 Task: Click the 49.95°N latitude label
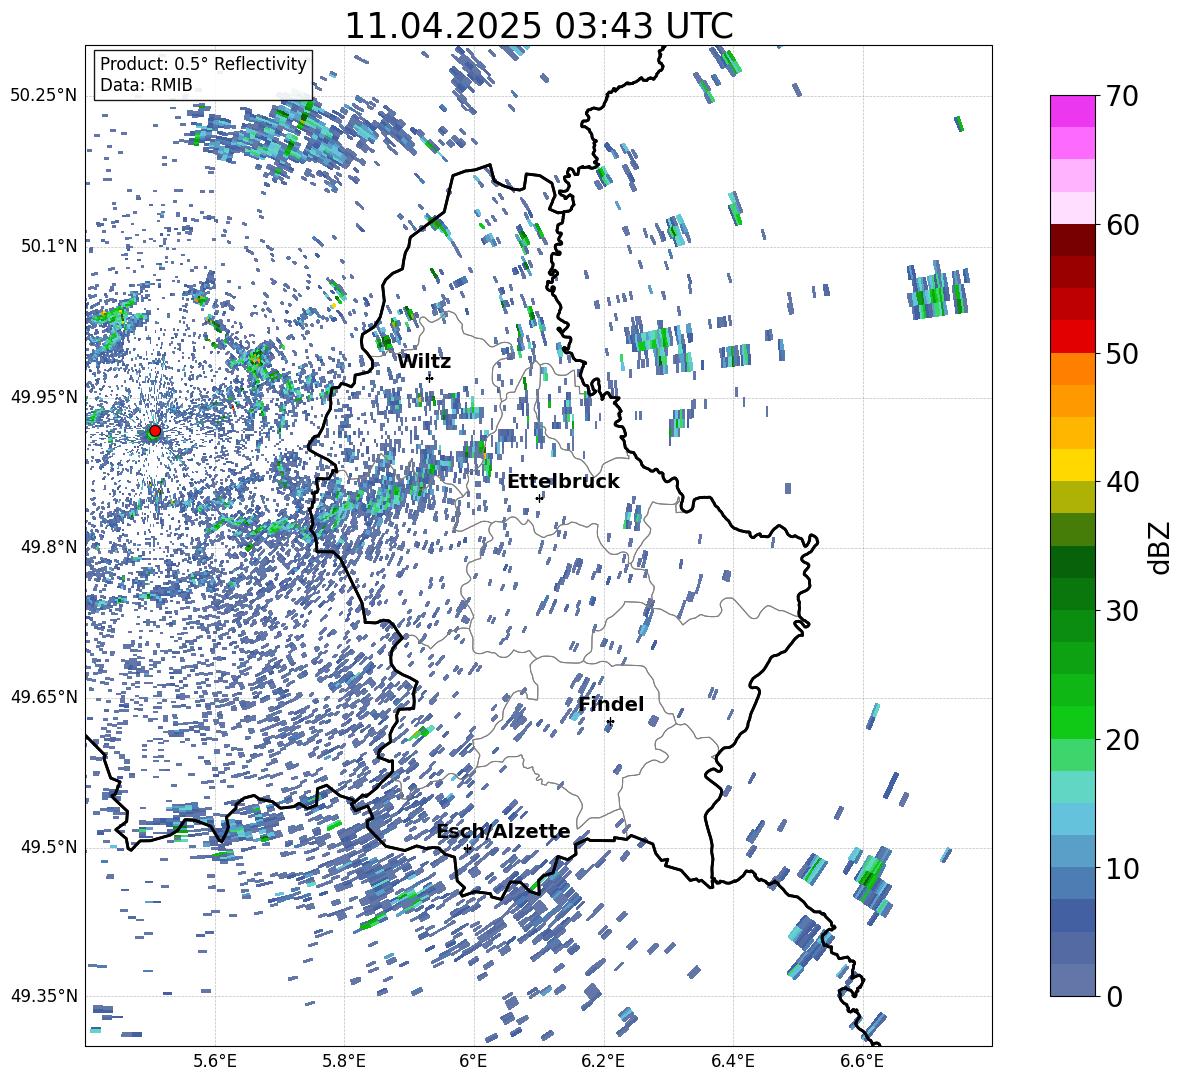[44, 396]
